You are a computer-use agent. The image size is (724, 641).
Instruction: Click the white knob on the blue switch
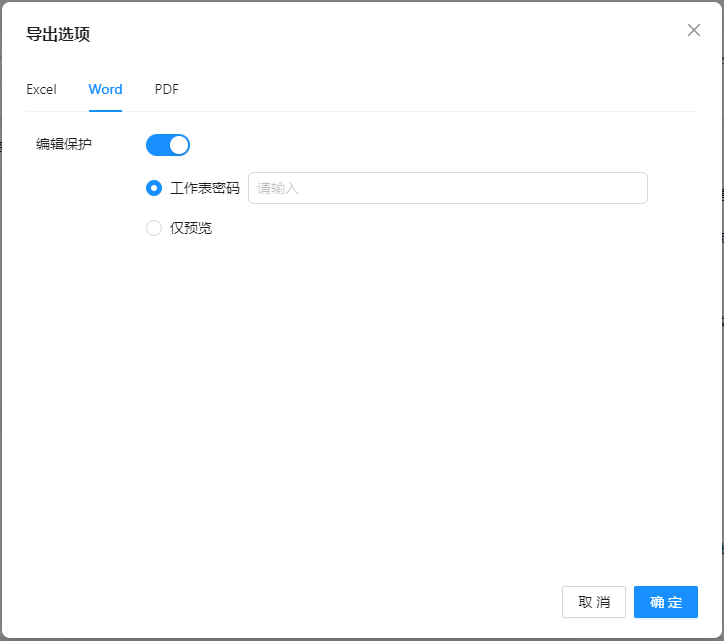[x=179, y=145]
